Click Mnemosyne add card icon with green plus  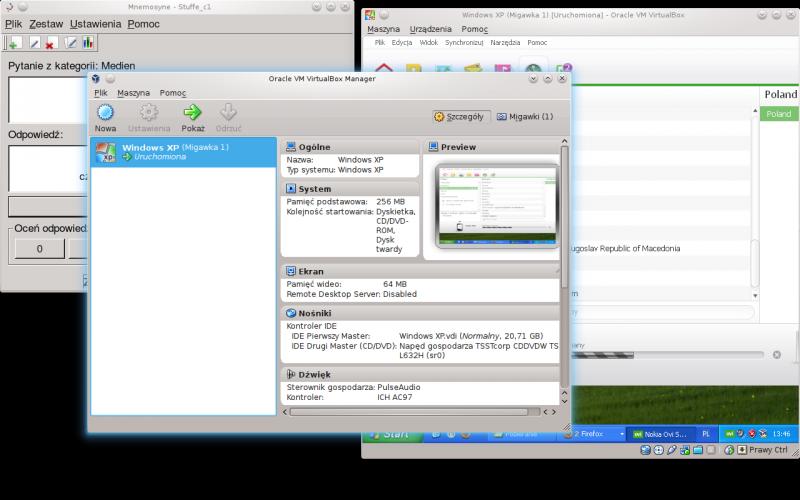coord(14,43)
